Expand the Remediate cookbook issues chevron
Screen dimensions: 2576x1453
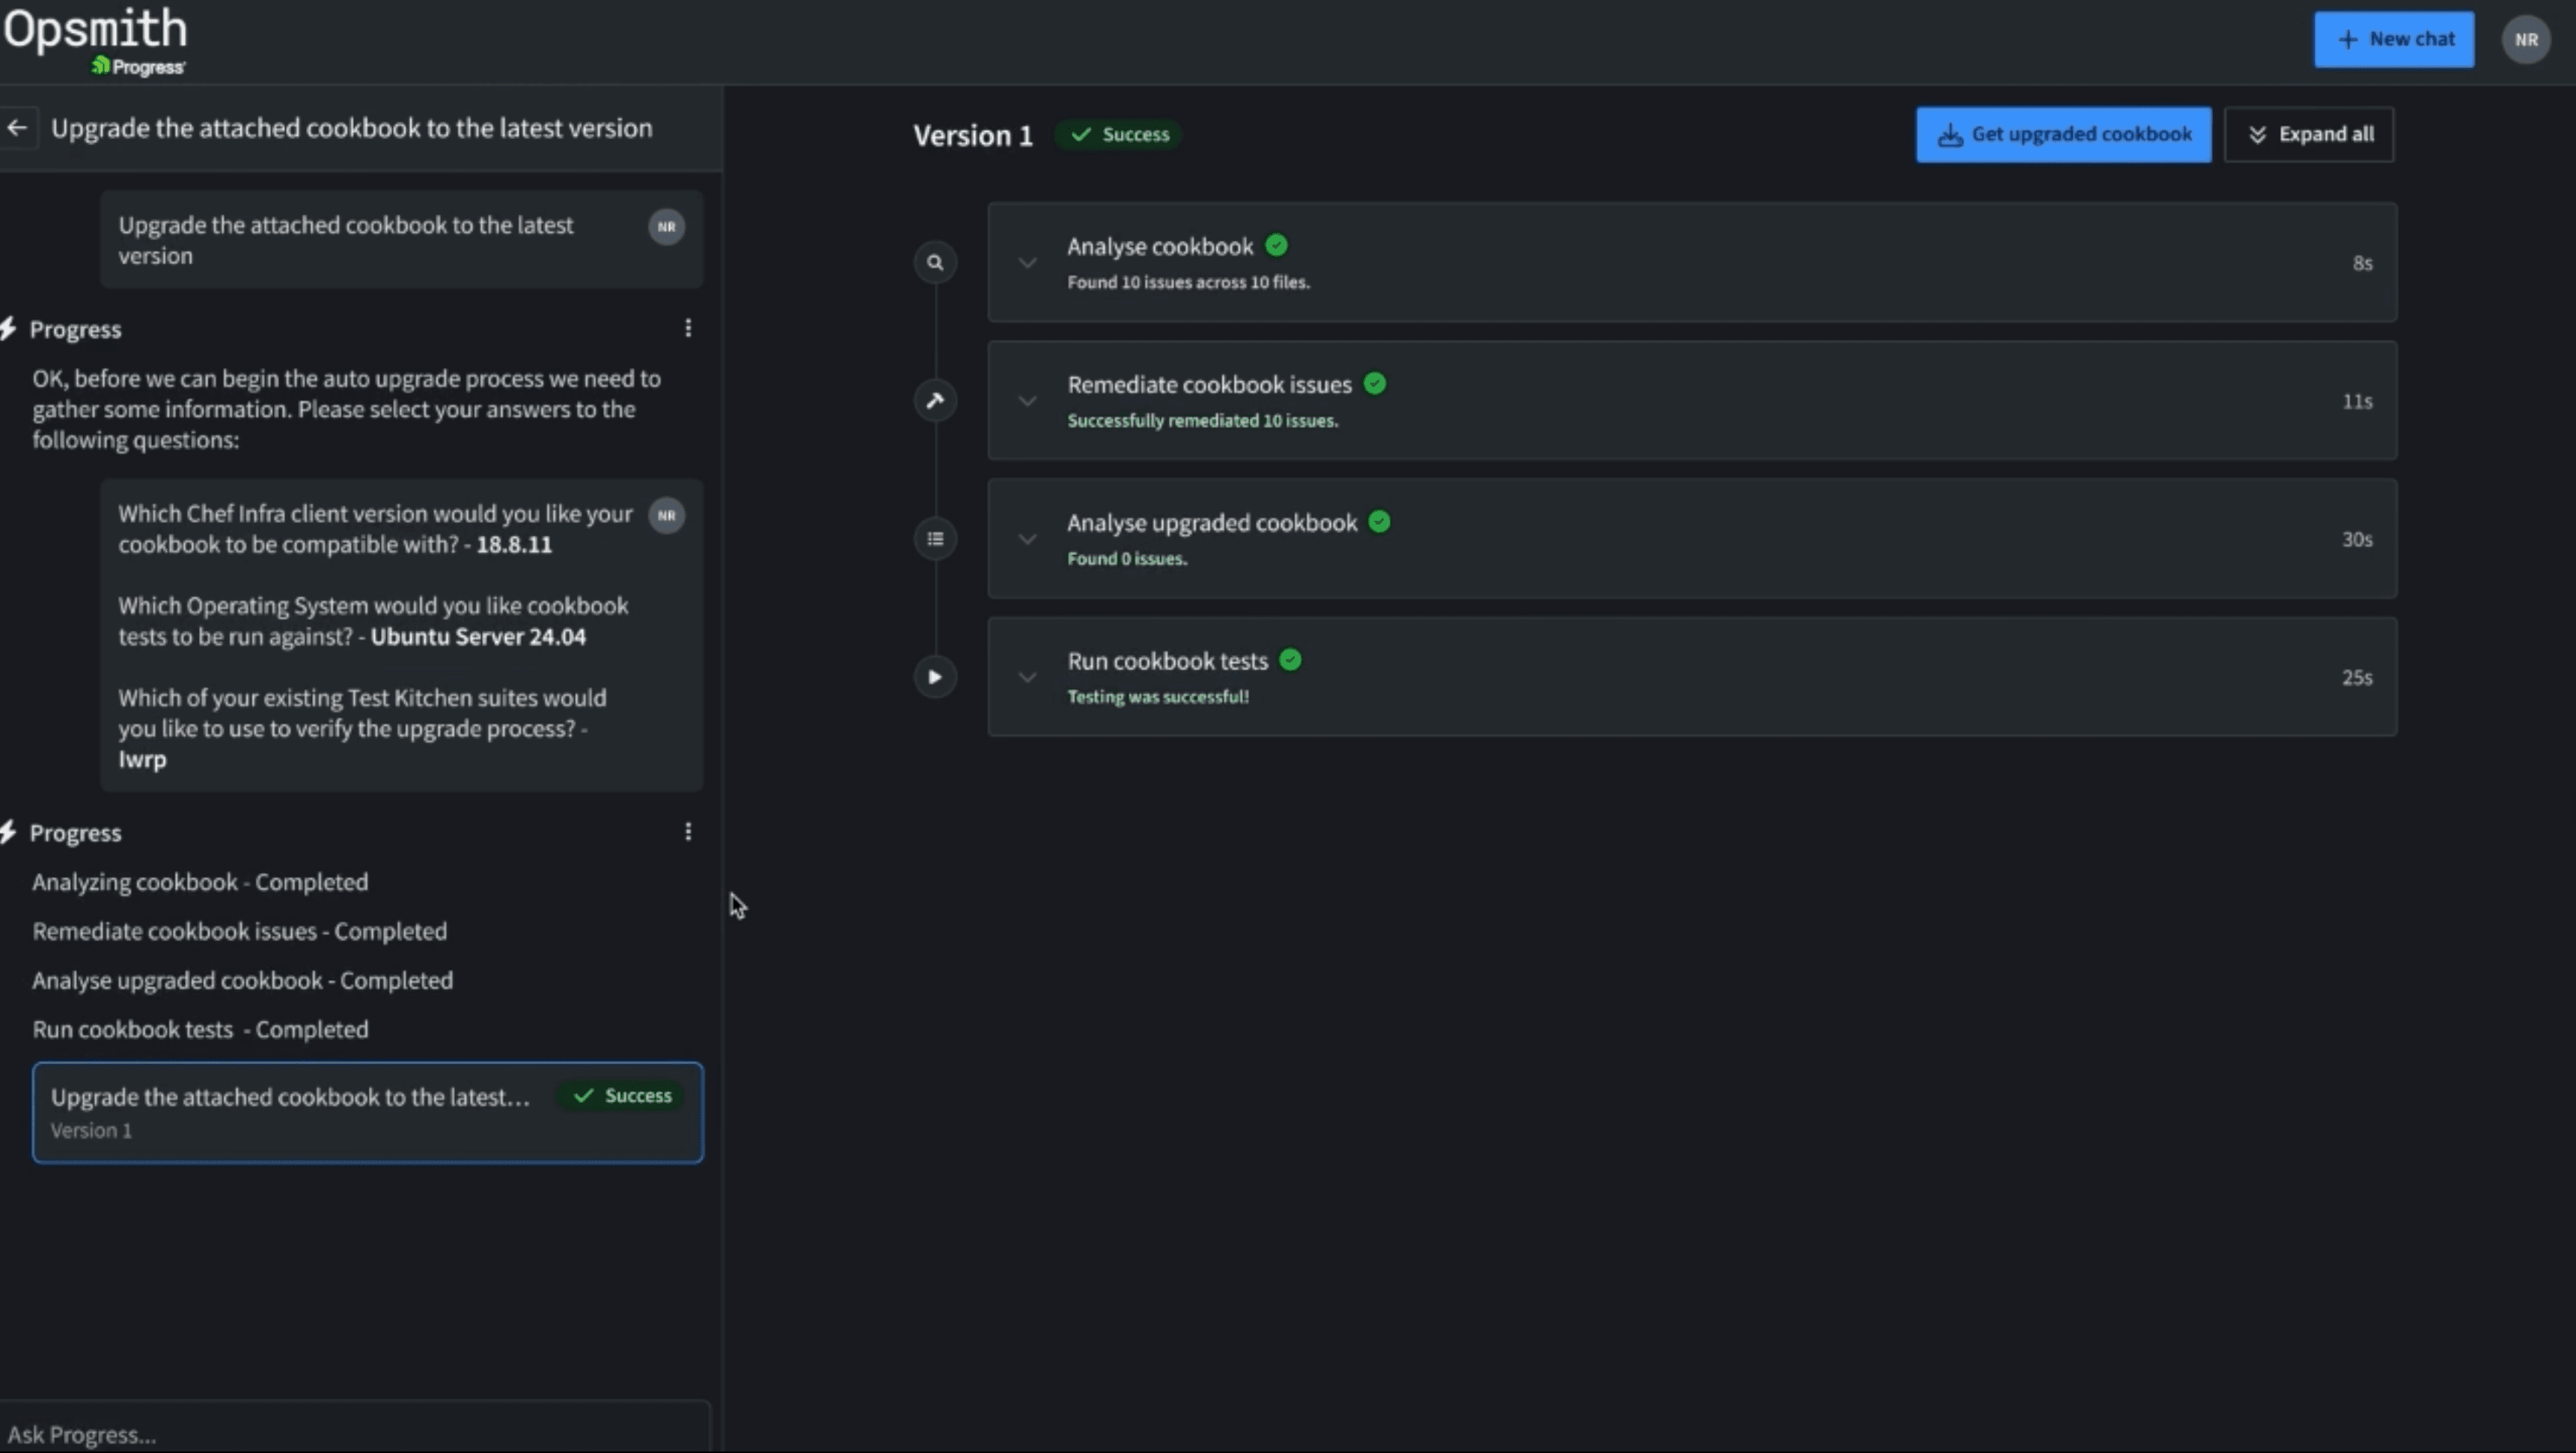(1027, 401)
